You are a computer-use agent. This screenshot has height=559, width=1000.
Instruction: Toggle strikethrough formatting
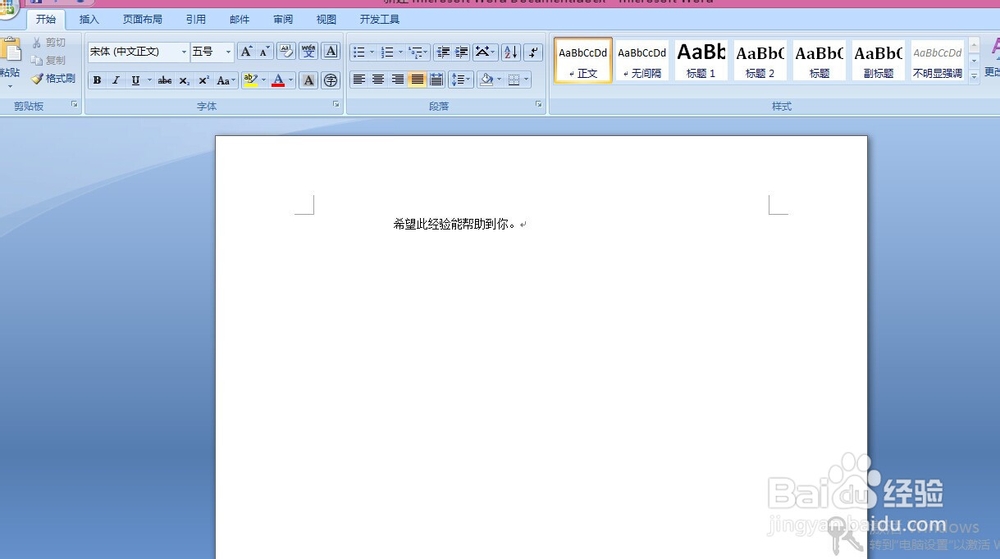pyautogui.click(x=165, y=80)
